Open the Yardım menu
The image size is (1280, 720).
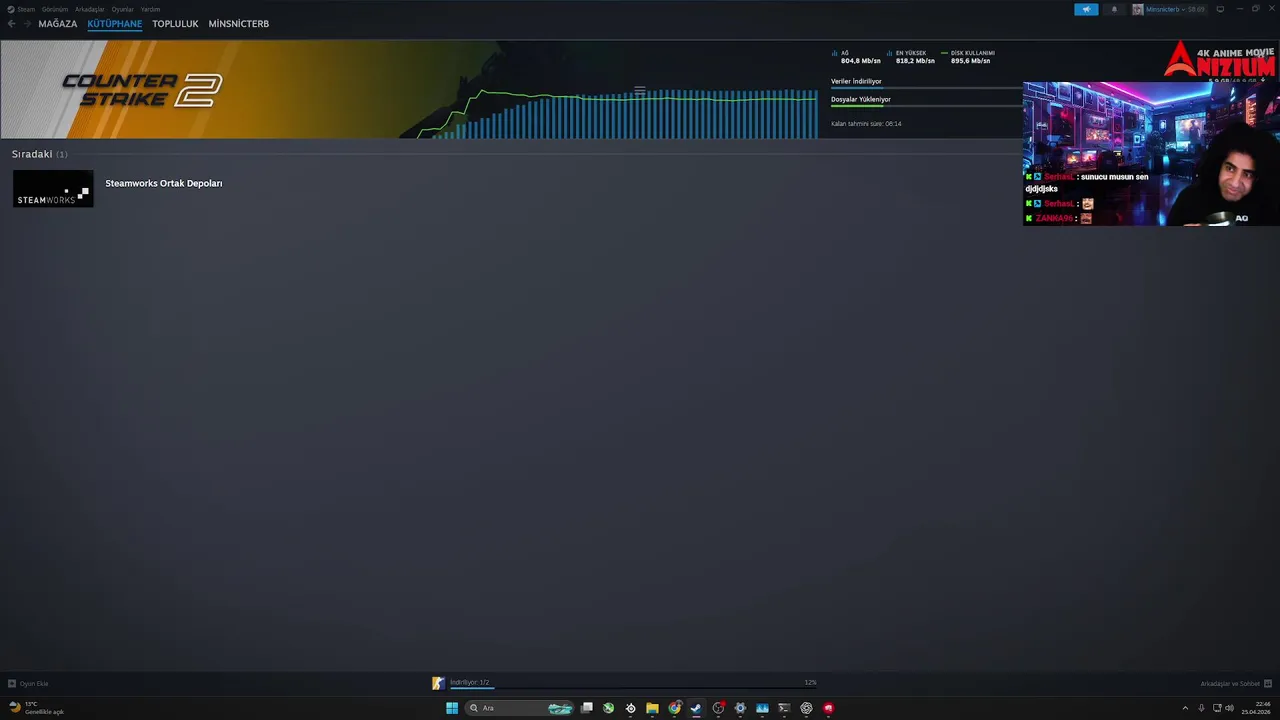151,9
